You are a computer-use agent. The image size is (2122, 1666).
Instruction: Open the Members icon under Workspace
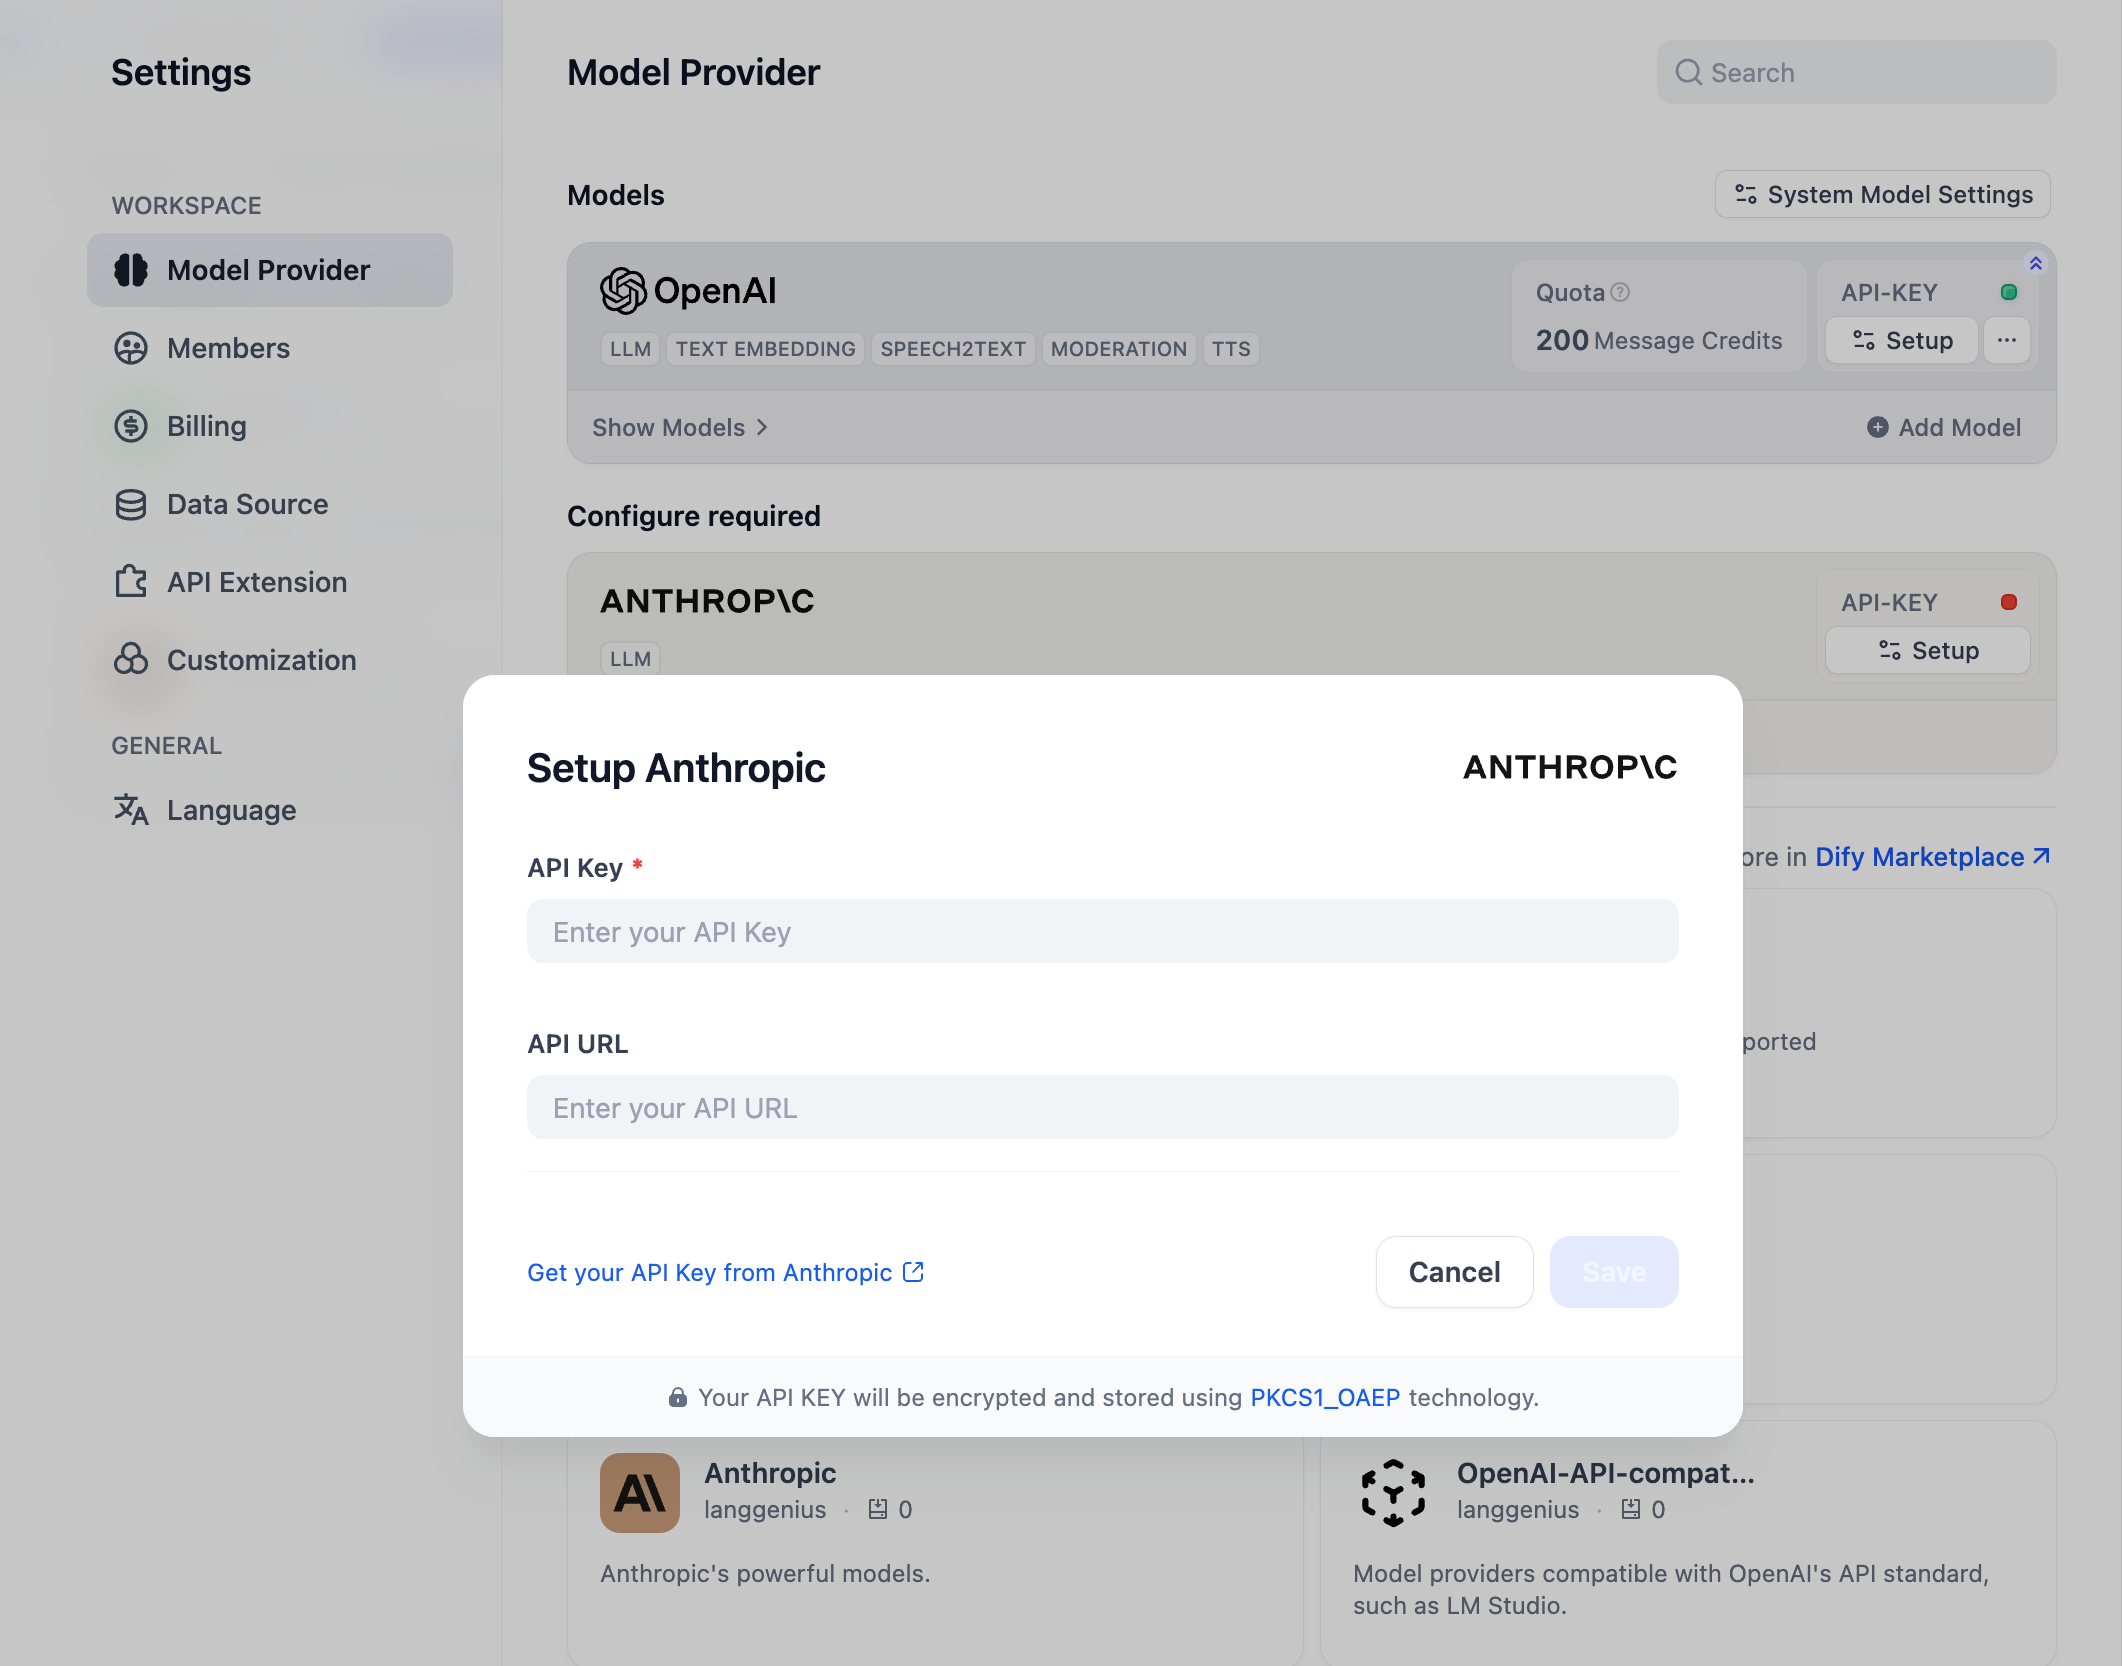click(131, 348)
